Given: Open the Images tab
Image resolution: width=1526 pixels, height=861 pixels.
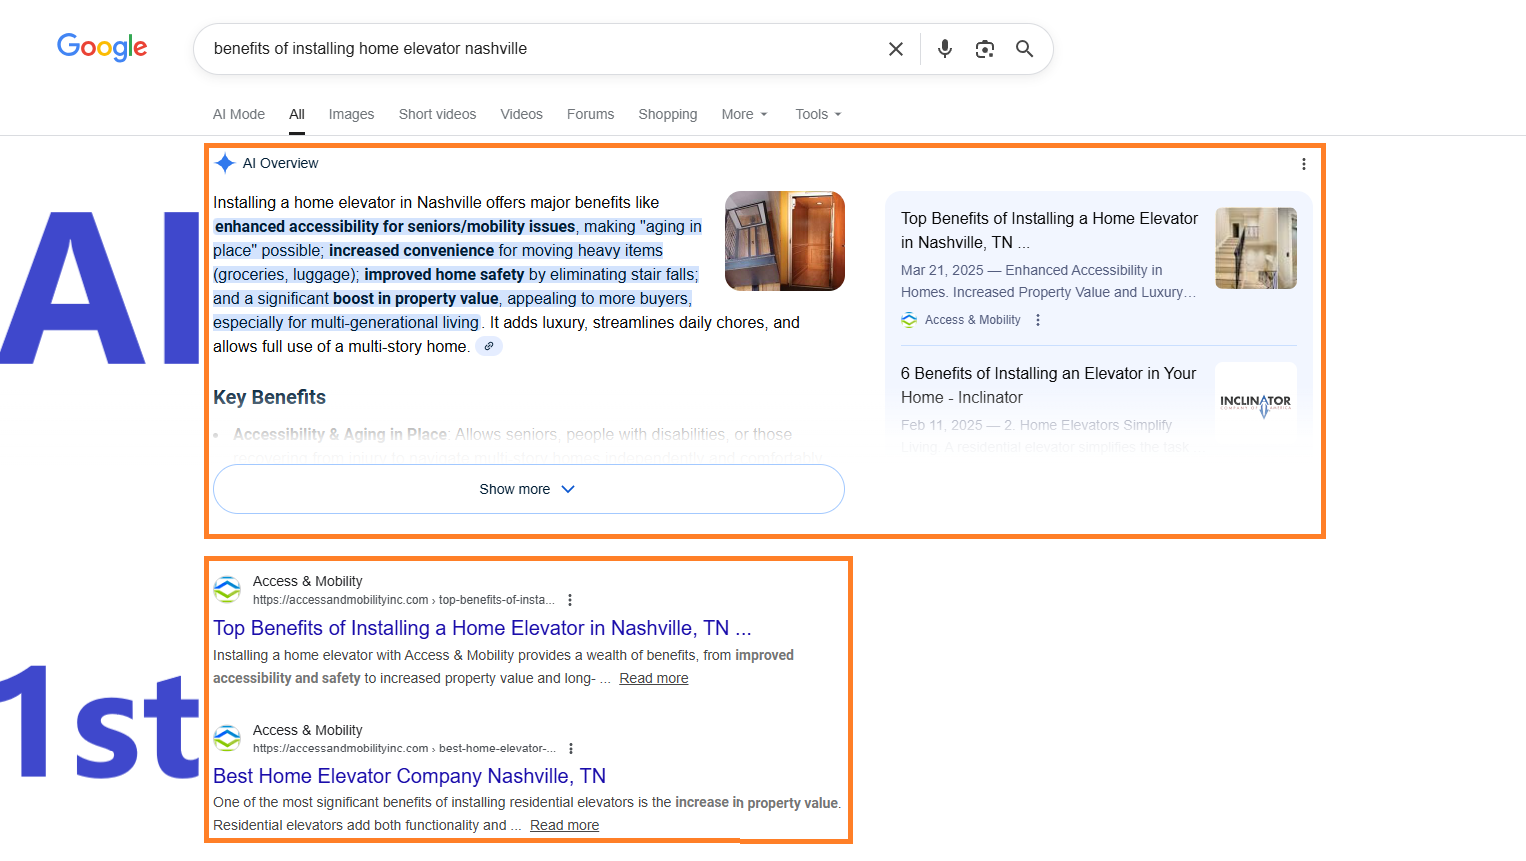Looking at the screenshot, I should tap(351, 114).
